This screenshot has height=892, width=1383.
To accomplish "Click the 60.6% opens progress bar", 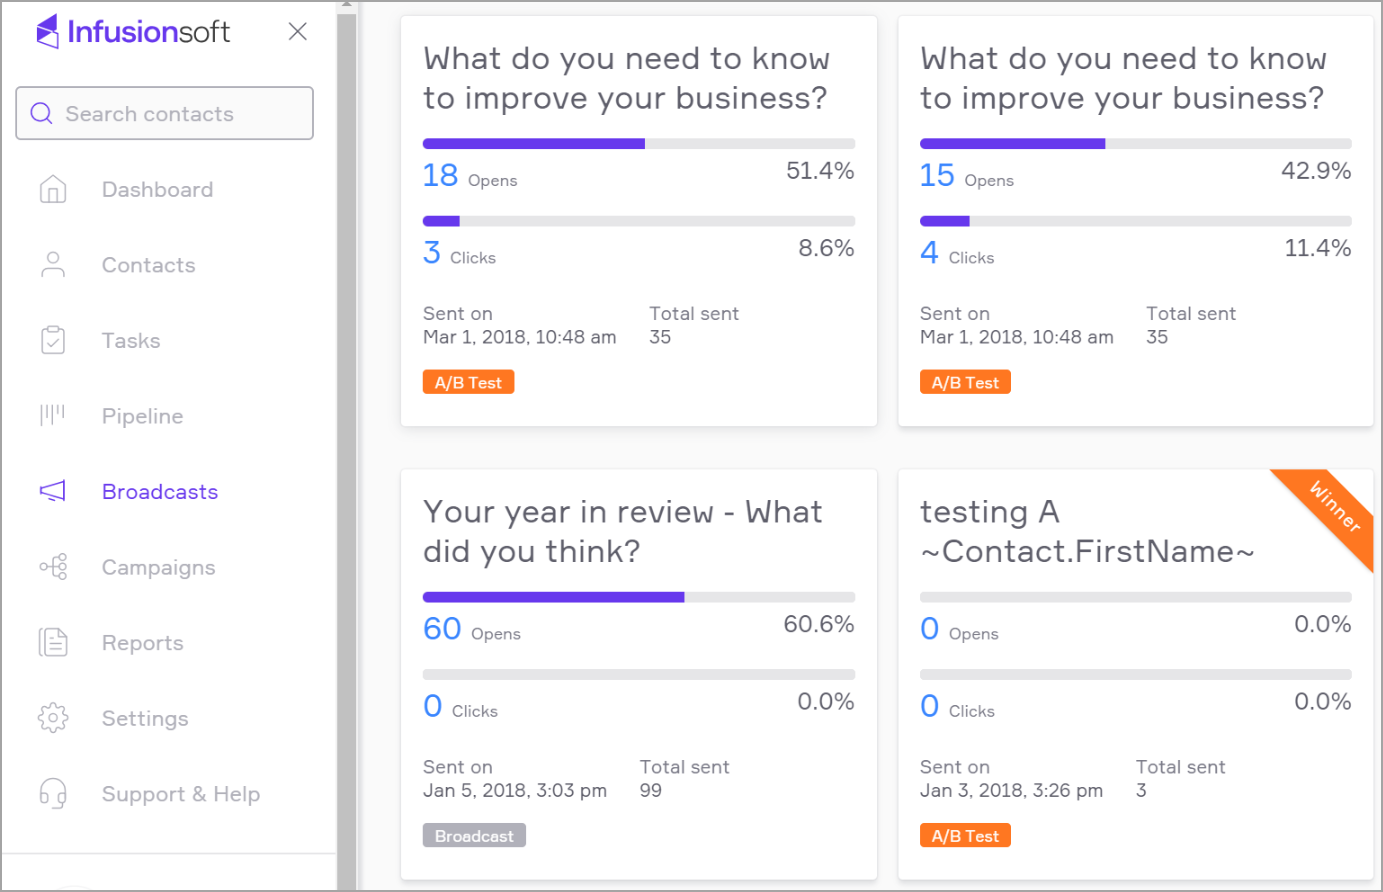I will pos(638,597).
